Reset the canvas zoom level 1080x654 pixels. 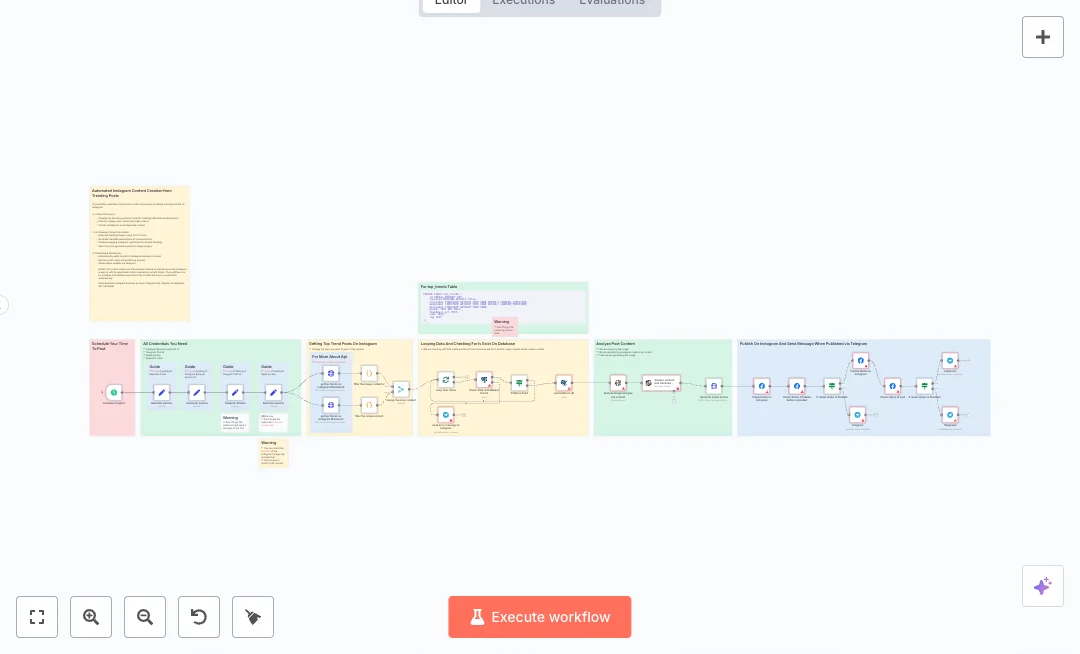coord(199,617)
